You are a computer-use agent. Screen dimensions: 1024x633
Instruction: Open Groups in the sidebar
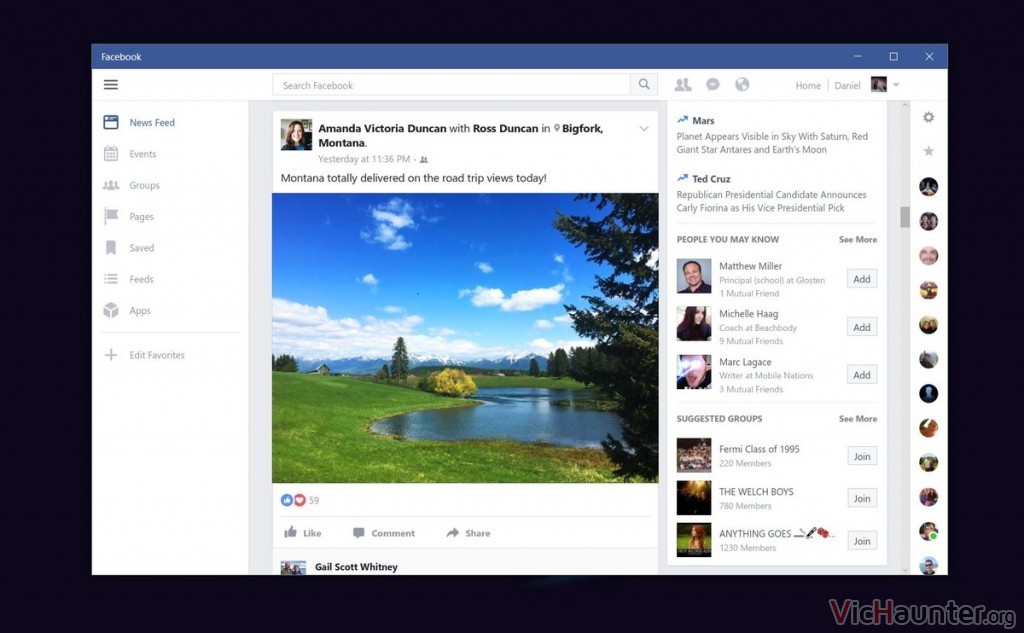pyautogui.click(x=144, y=186)
